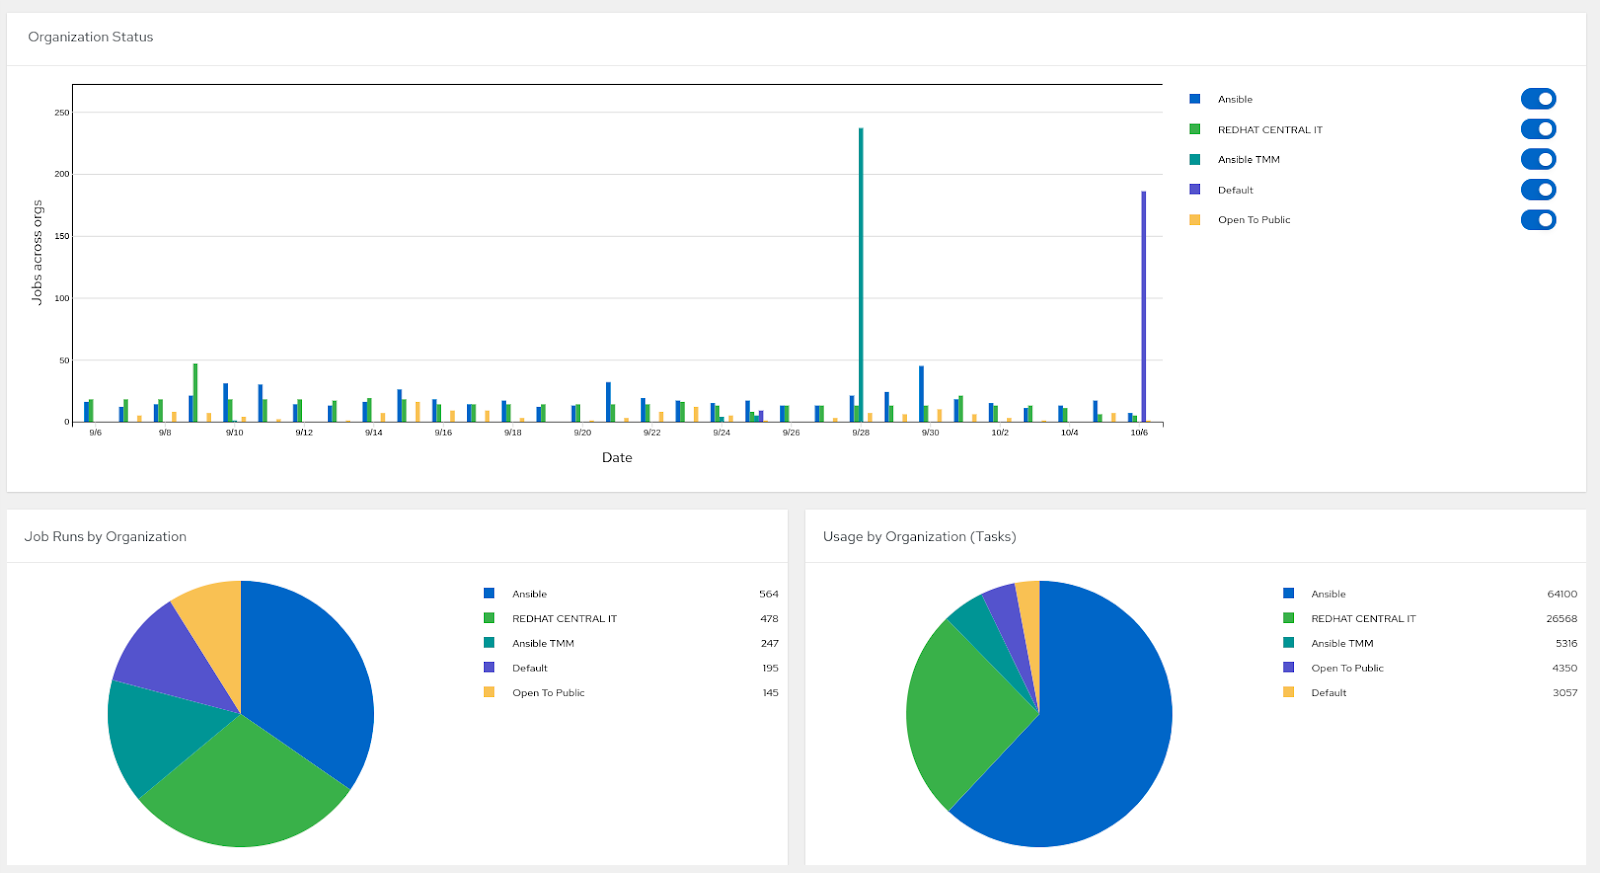Image resolution: width=1600 pixels, height=873 pixels.
Task: Click the Ansible TMM label in Job Runs legend
Action: (543, 643)
